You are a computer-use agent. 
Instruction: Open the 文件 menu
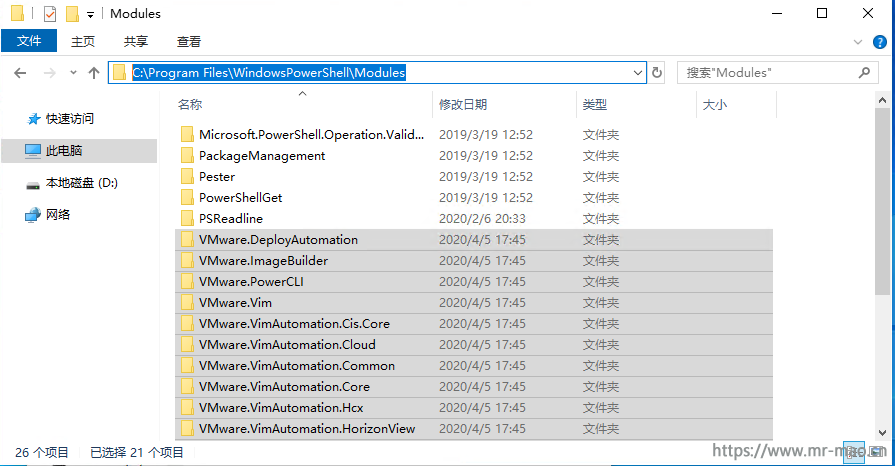29,41
